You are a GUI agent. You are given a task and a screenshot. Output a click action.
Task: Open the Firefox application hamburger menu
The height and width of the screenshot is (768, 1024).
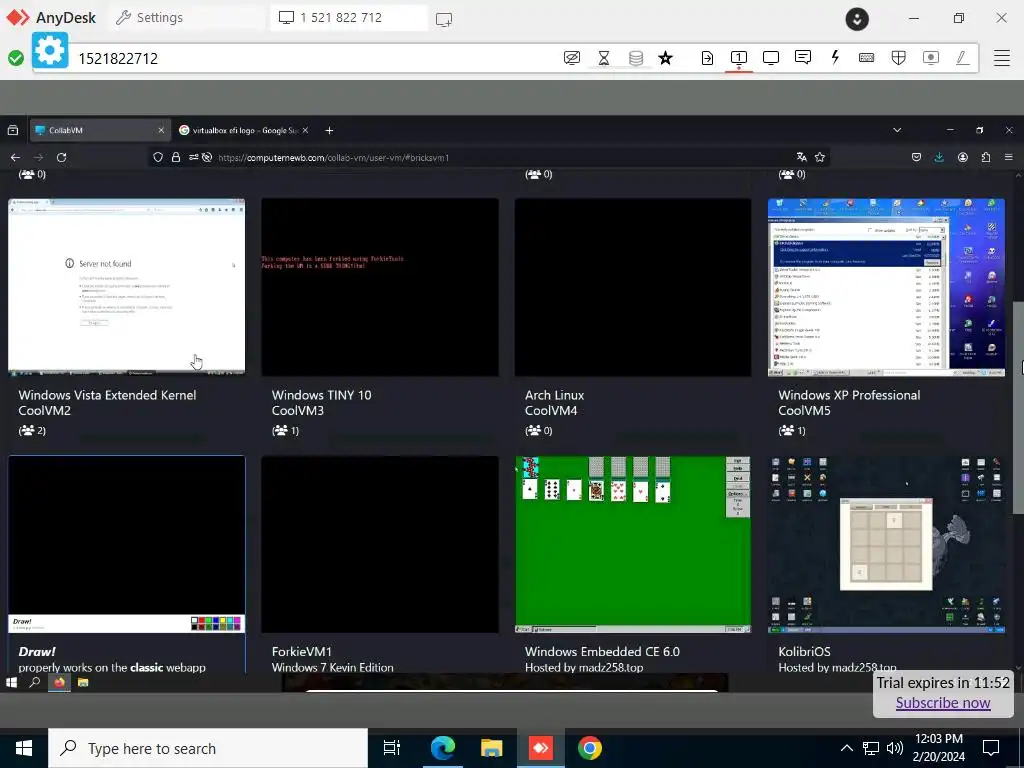(1009, 157)
